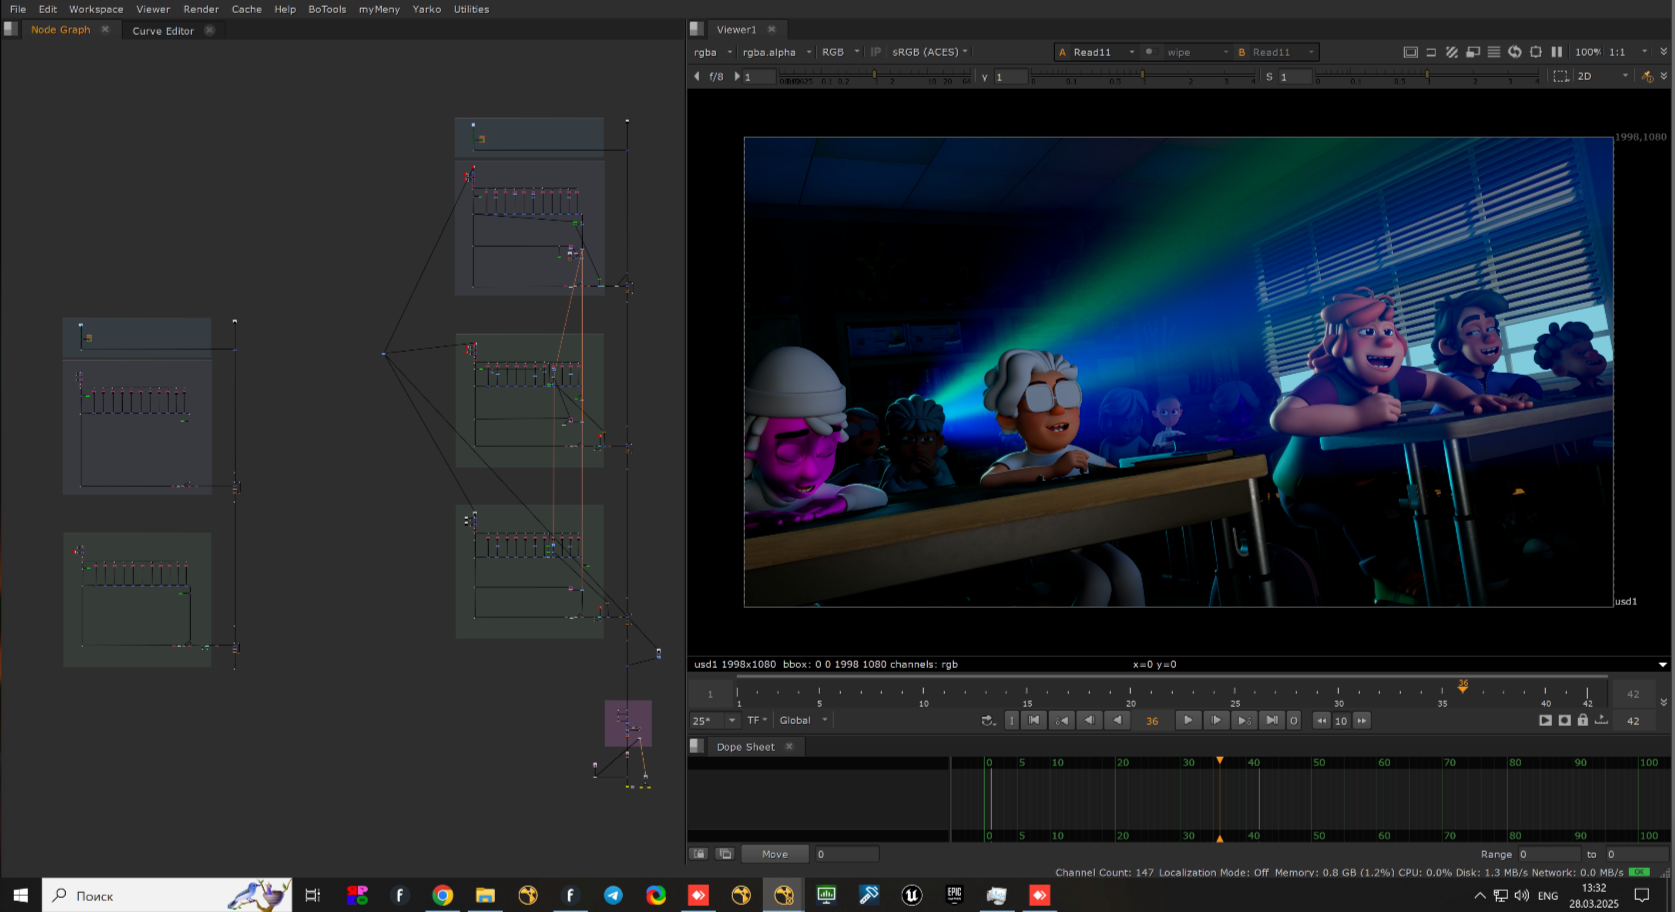Open the Yarko menu
1675x912 pixels.
tap(427, 9)
